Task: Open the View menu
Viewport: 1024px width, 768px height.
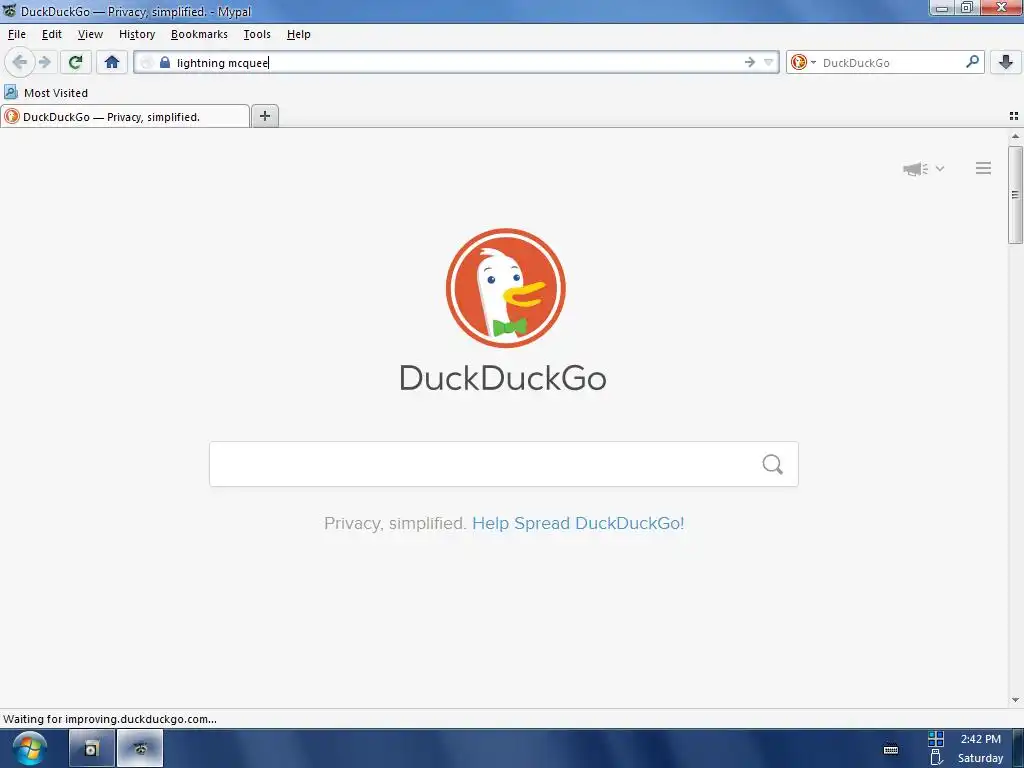Action: pyautogui.click(x=90, y=34)
